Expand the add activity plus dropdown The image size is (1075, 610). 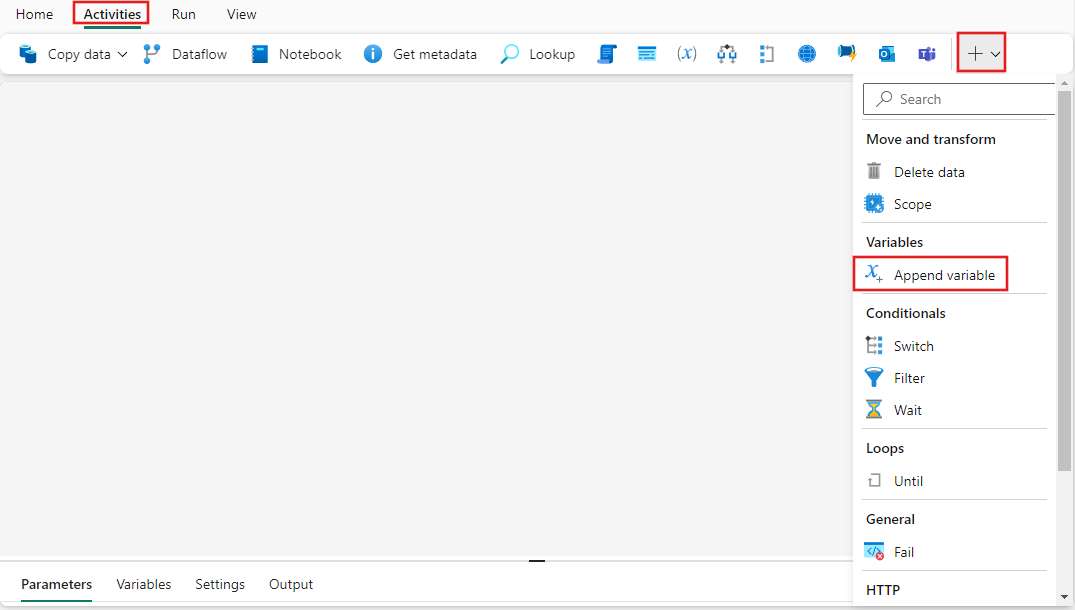993,53
